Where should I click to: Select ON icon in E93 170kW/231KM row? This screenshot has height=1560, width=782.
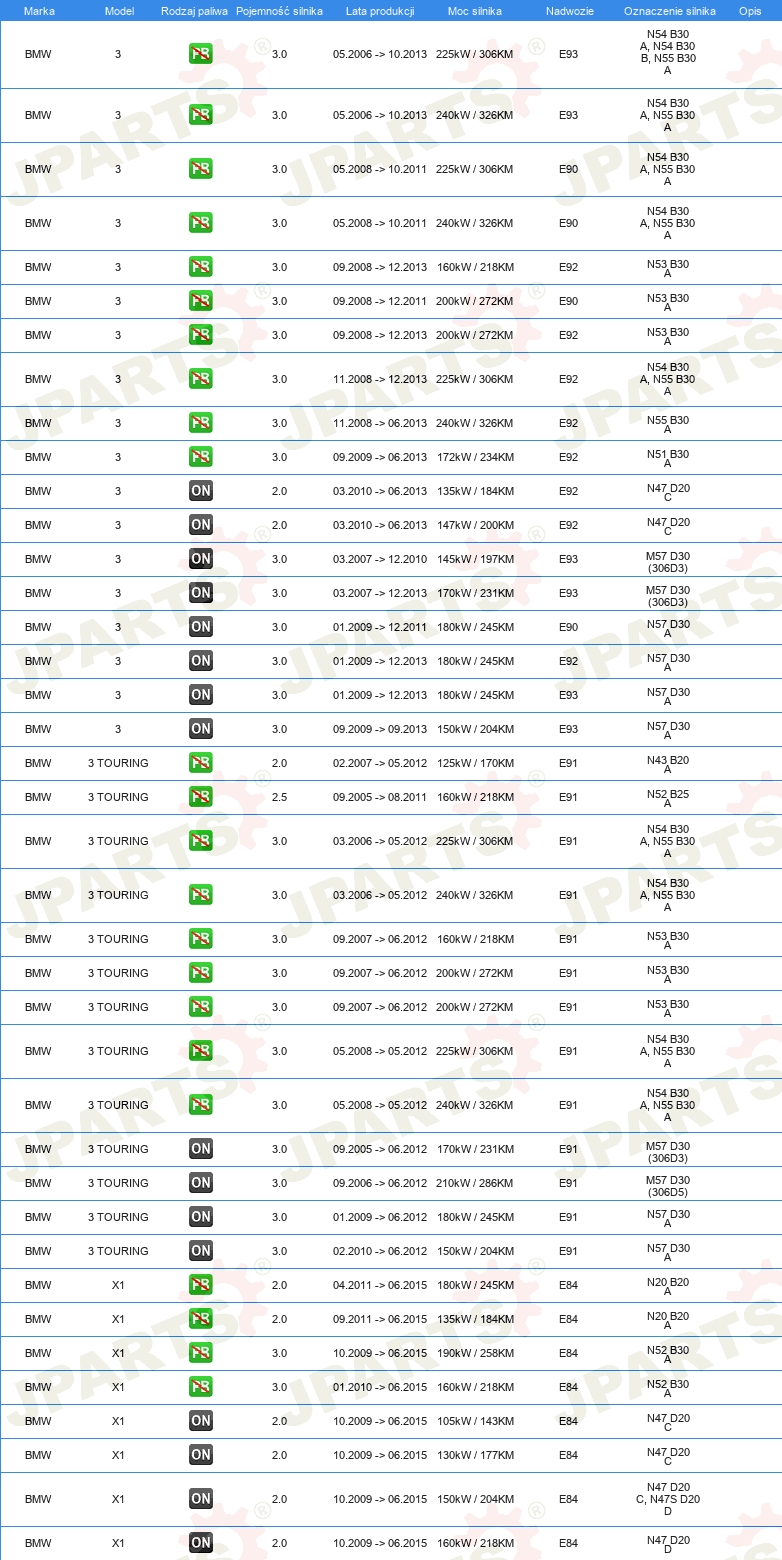[200, 593]
